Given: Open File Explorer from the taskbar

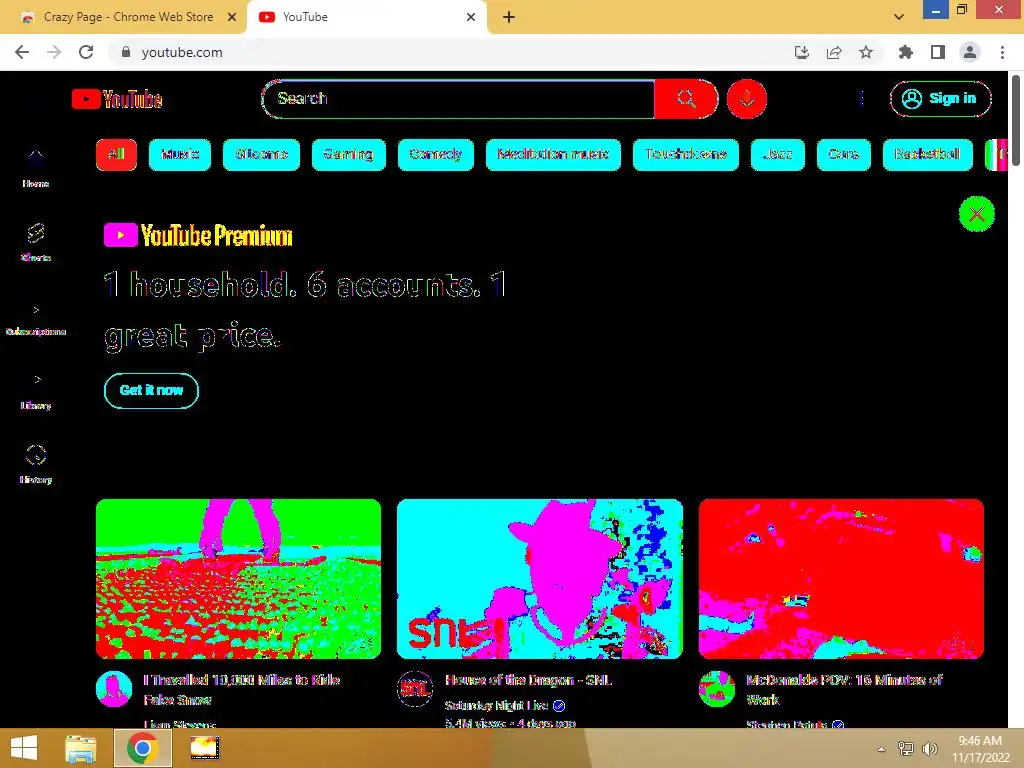Looking at the screenshot, I should tap(81, 748).
